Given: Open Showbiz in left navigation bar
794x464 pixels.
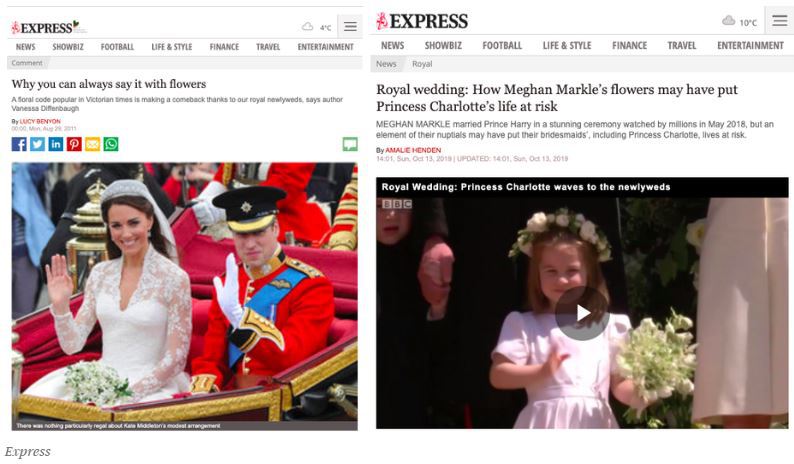Looking at the screenshot, I should pyautogui.click(x=68, y=47).
